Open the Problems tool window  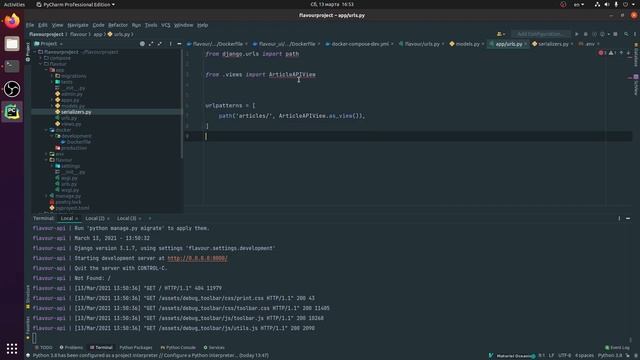(x=71, y=348)
